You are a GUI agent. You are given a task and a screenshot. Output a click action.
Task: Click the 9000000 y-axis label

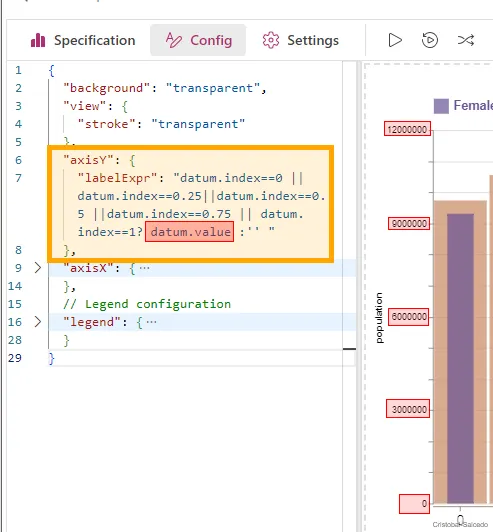409,223
